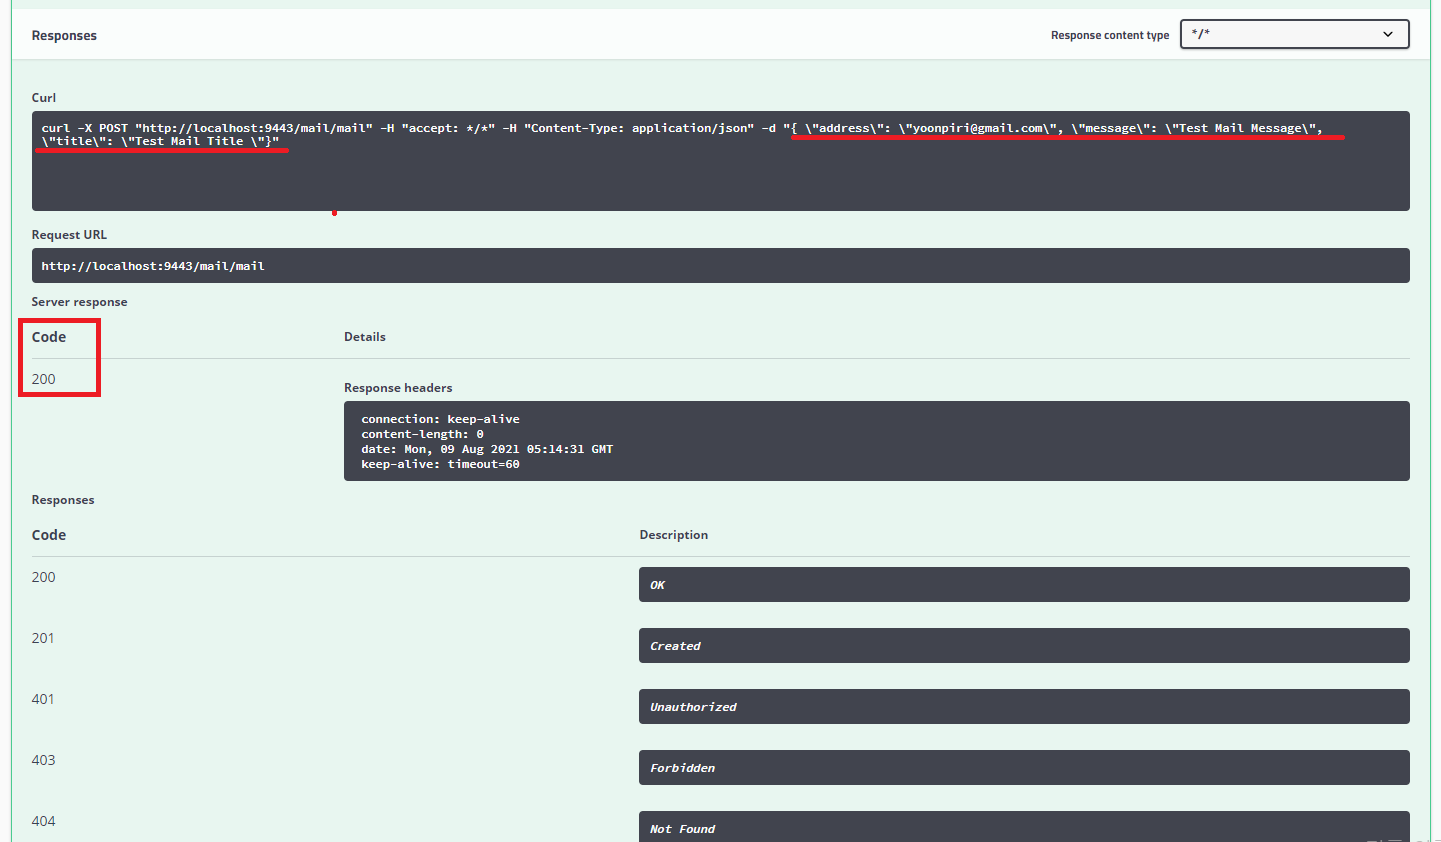The image size is (1441, 842).
Task: Open the Response content type dropdown
Action: (x=1294, y=34)
